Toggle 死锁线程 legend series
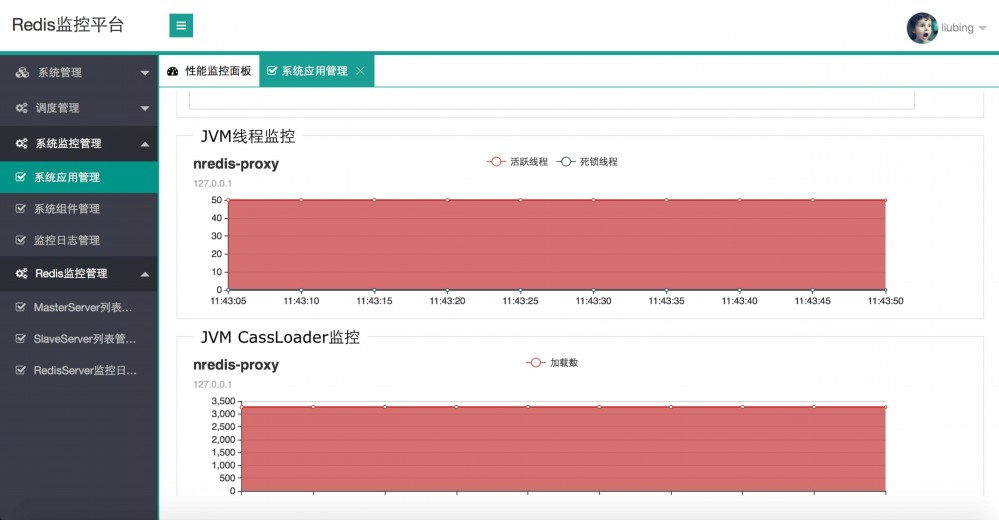The height and width of the screenshot is (520, 999). [x=587, y=162]
